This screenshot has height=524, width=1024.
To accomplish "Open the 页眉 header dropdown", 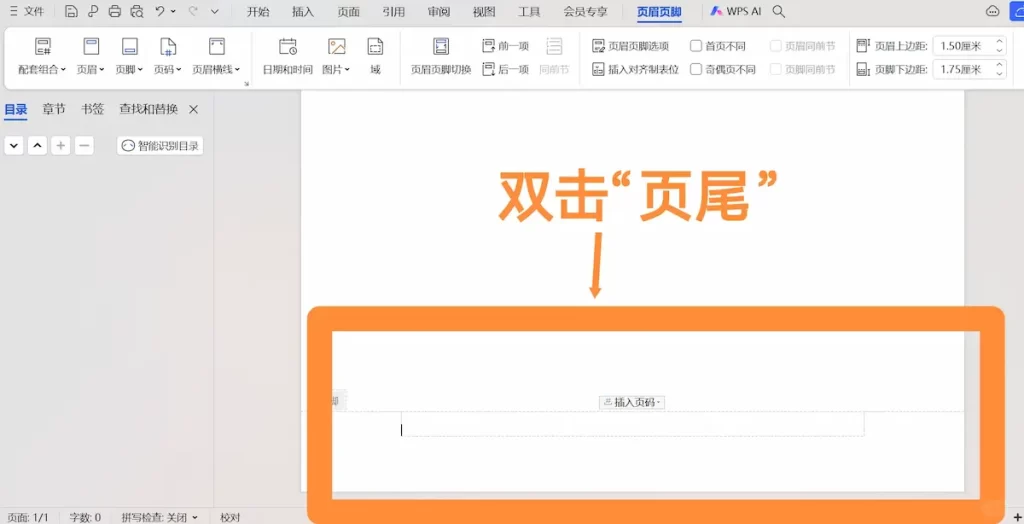I will point(91,56).
